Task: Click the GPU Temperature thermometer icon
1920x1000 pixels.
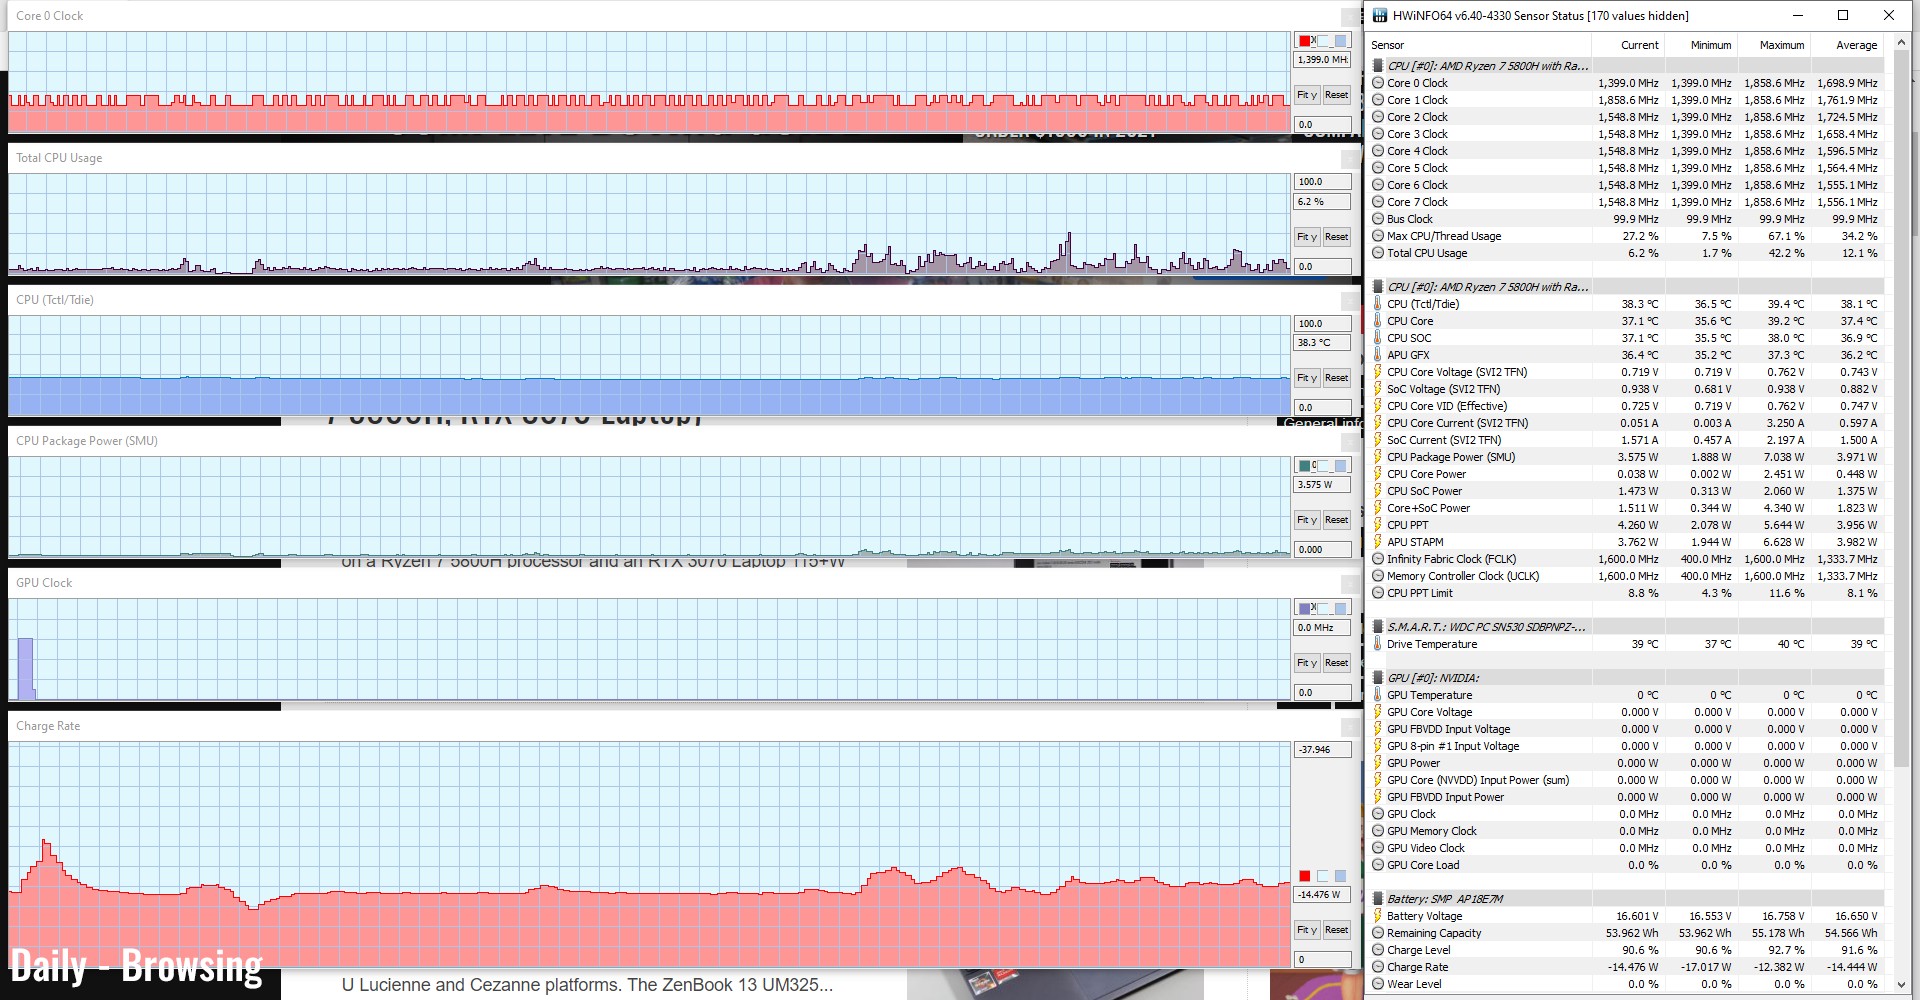Action: pyautogui.click(x=1378, y=695)
